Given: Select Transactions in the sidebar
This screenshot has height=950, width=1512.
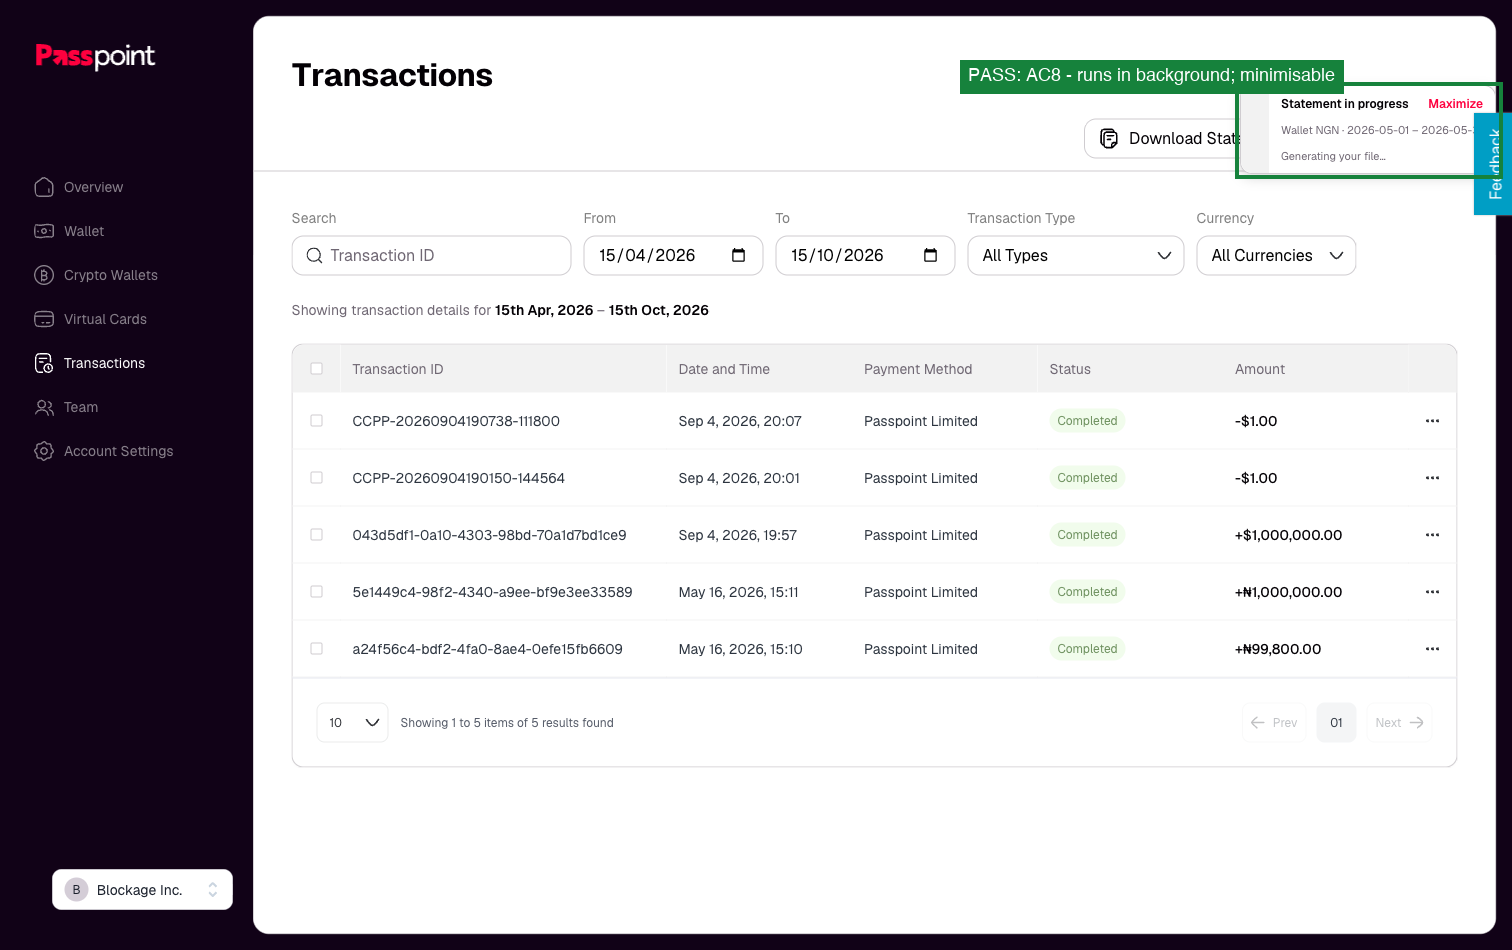Looking at the screenshot, I should 90,363.
